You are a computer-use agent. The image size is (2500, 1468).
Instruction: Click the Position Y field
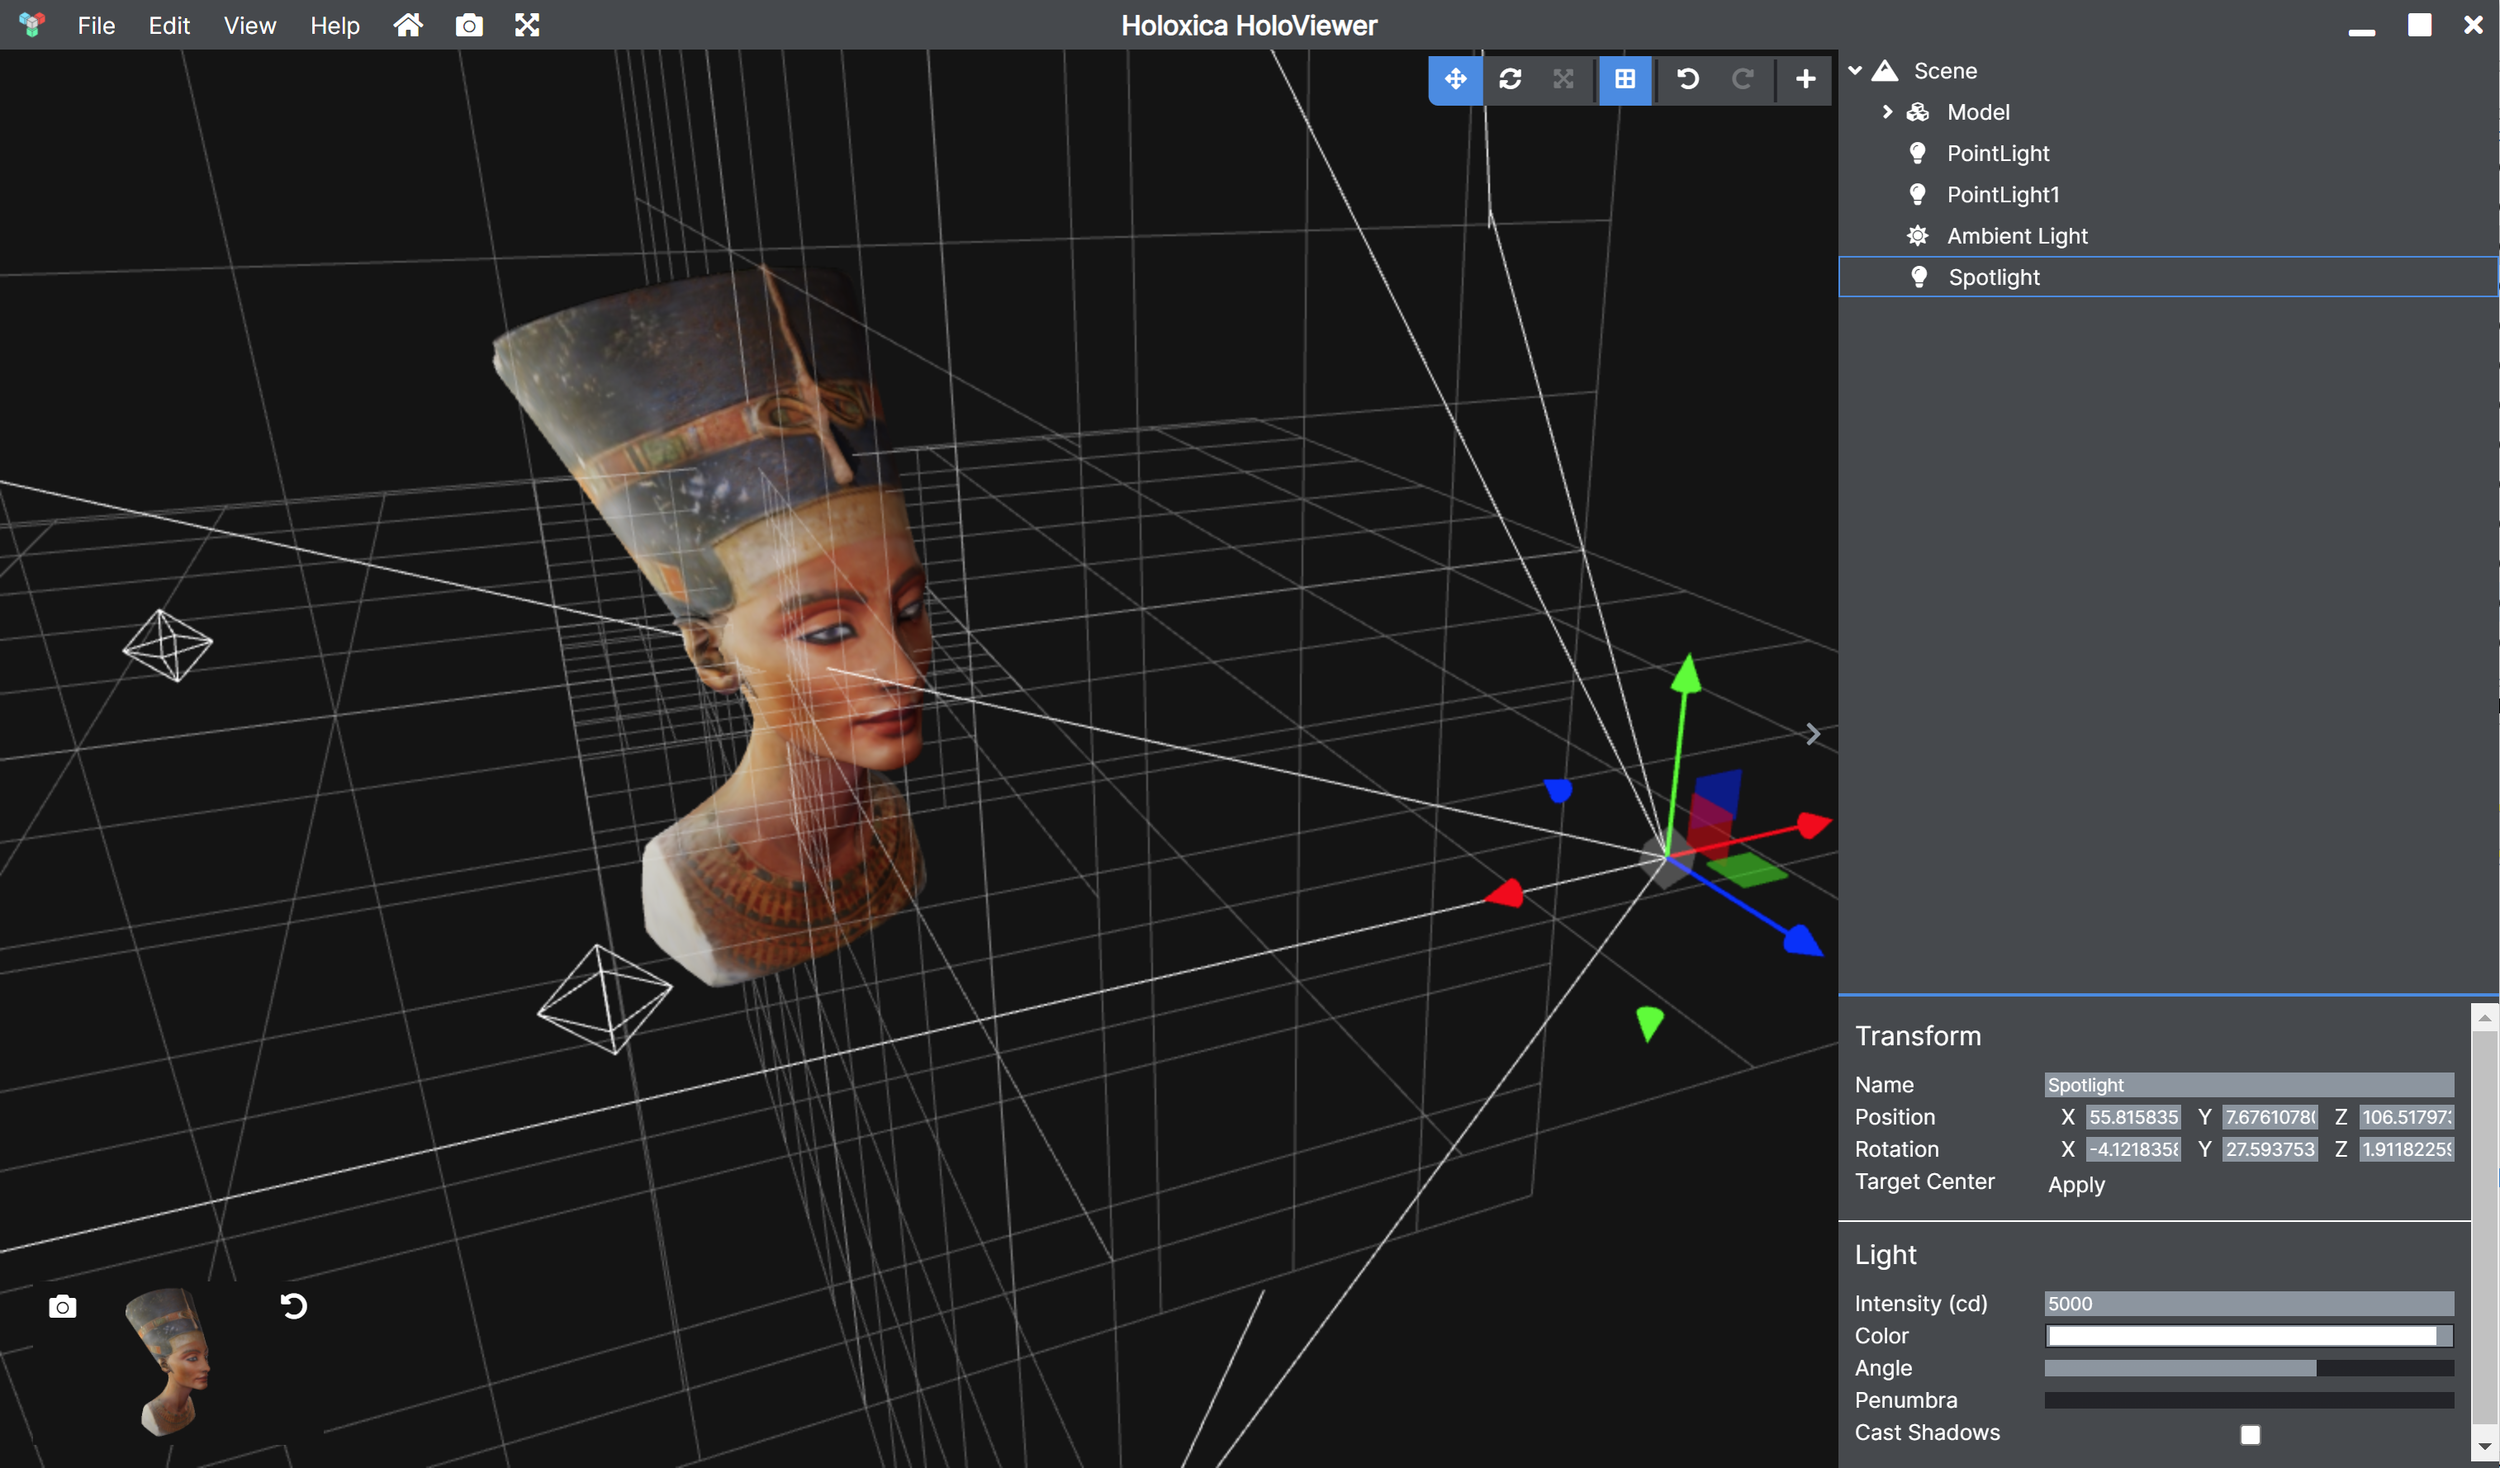(2270, 1117)
